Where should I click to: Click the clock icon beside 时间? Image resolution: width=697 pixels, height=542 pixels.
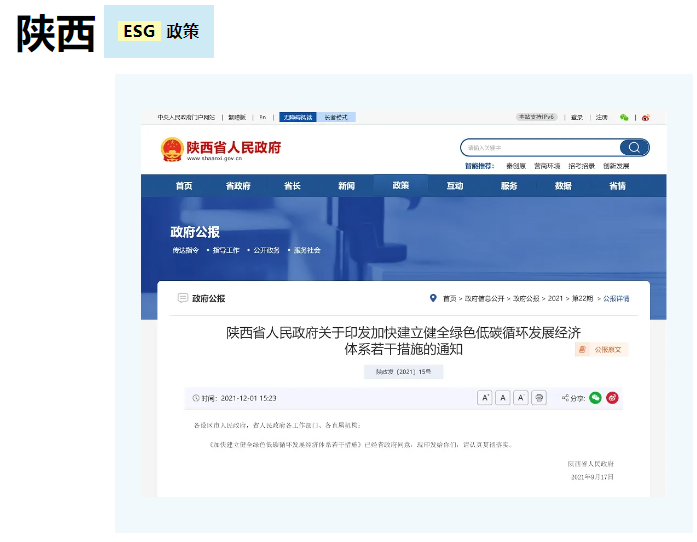[x=196, y=398]
